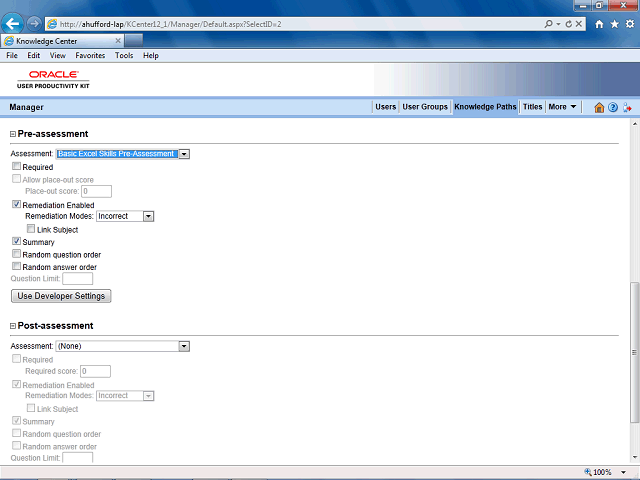Click Use Developer Settings button
This screenshot has width=640, height=480.
(x=61, y=296)
